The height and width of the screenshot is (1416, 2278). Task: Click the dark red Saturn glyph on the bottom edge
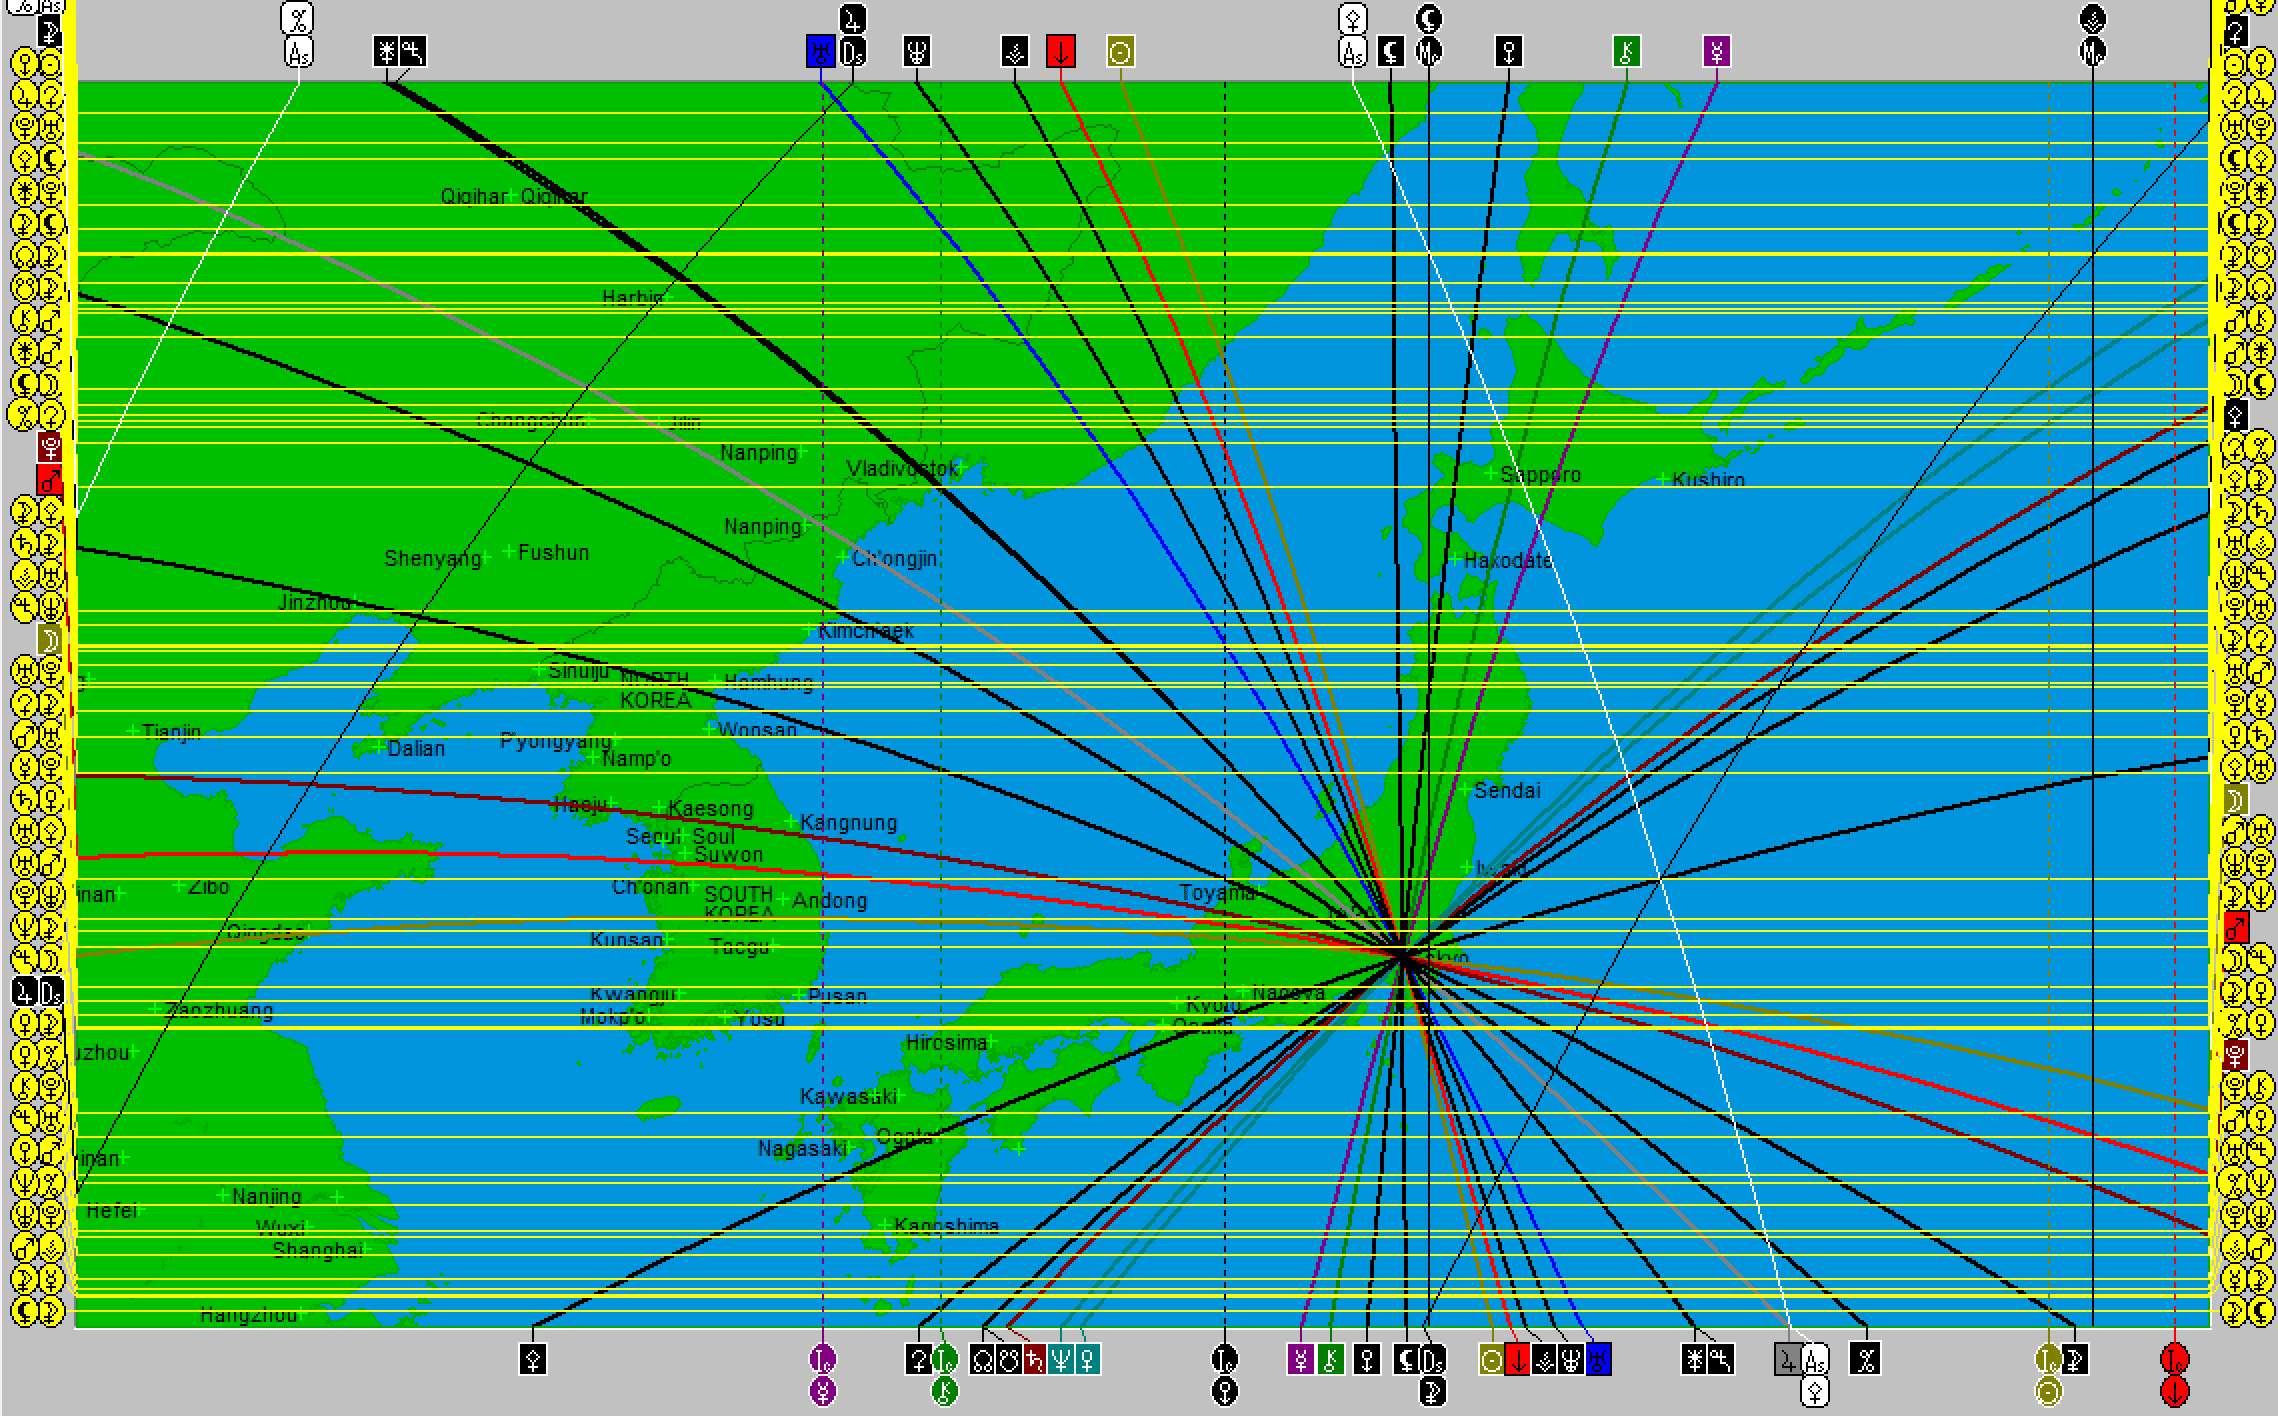coord(1034,1359)
